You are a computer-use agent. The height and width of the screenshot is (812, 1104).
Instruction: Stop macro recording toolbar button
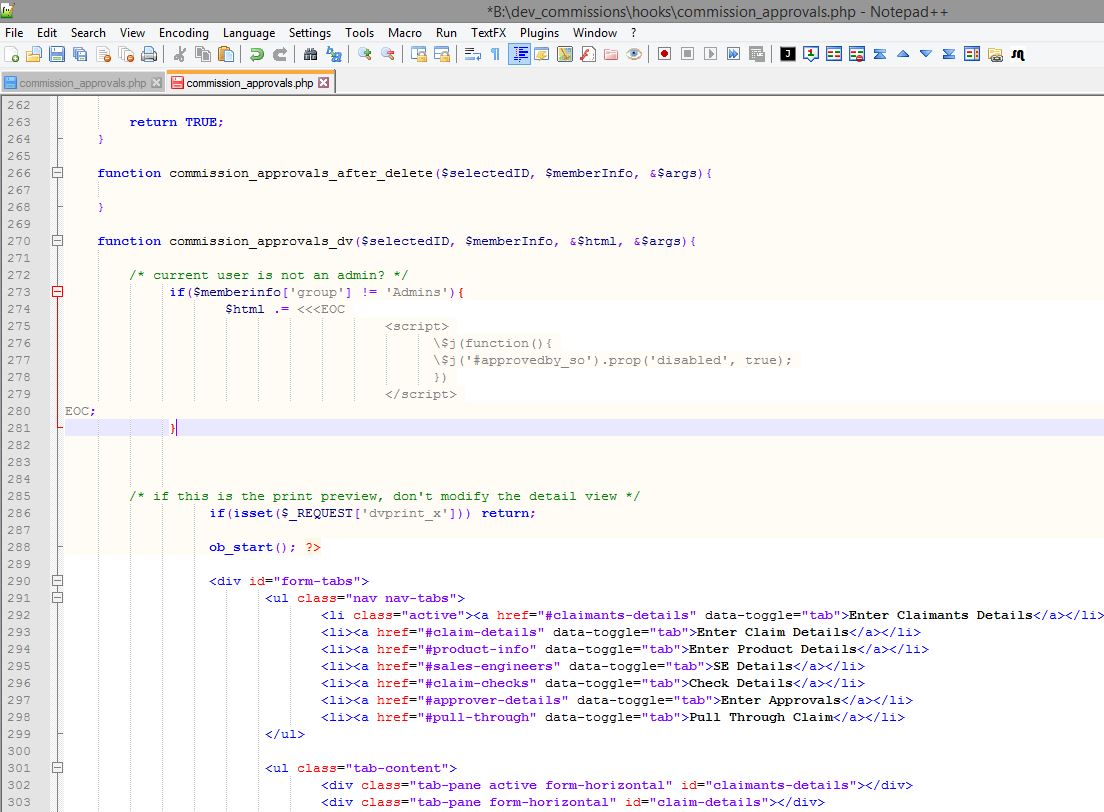pos(688,54)
